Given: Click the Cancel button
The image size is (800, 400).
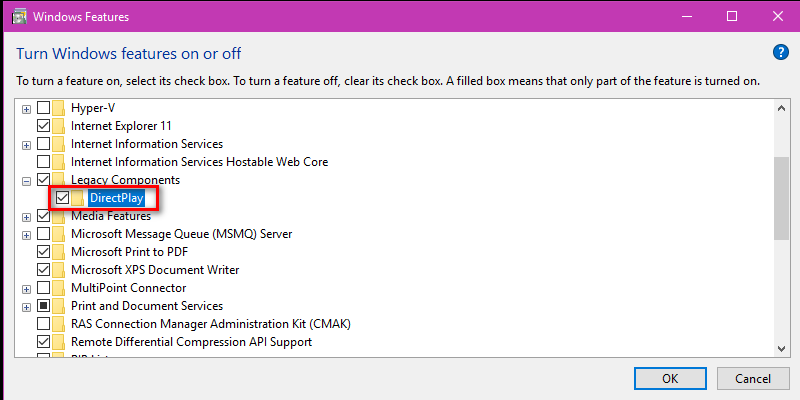Looking at the screenshot, I should pyautogui.click(x=753, y=379).
